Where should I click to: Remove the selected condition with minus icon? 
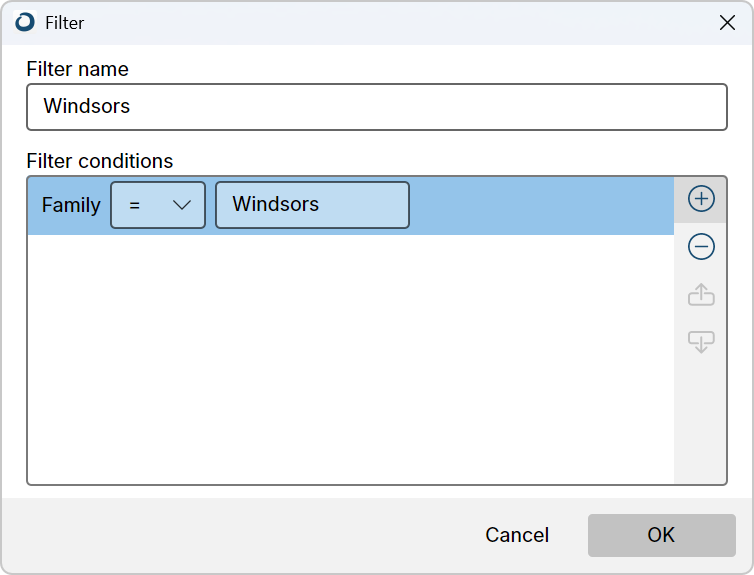pyautogui.click(x=701, y=246)
